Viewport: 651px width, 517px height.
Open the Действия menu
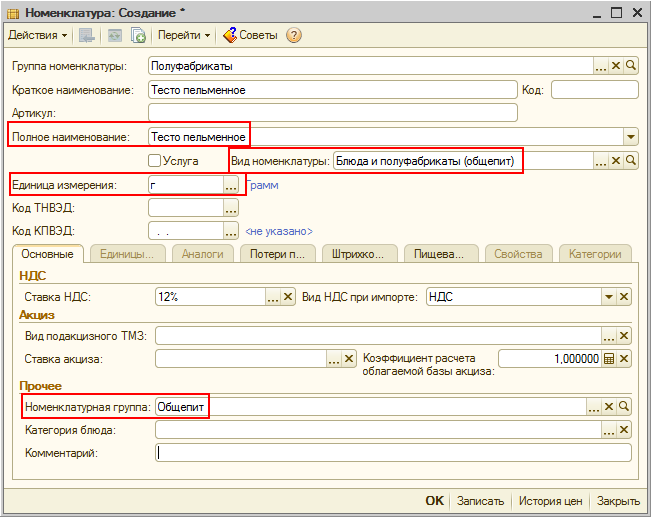(x=37, y=35)
